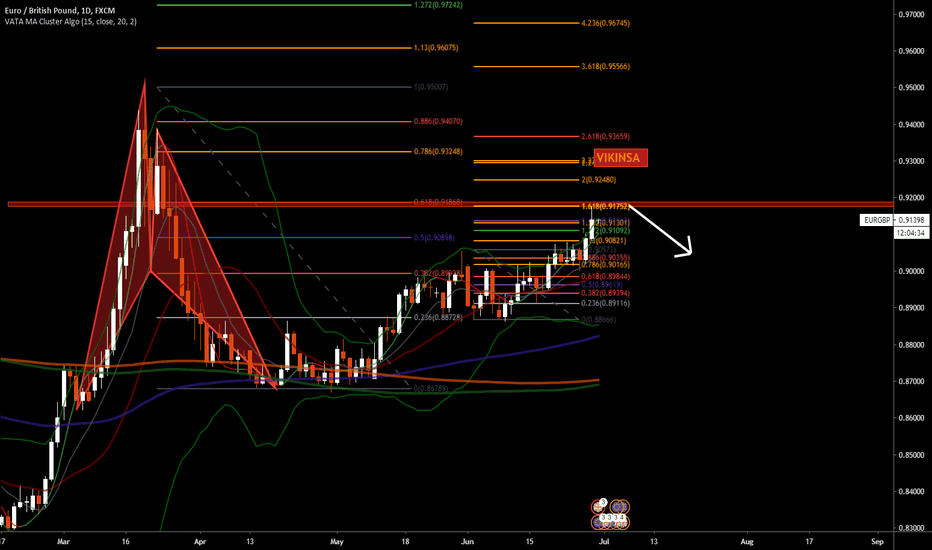Open the UK flag economic event icon

[598, 507]
